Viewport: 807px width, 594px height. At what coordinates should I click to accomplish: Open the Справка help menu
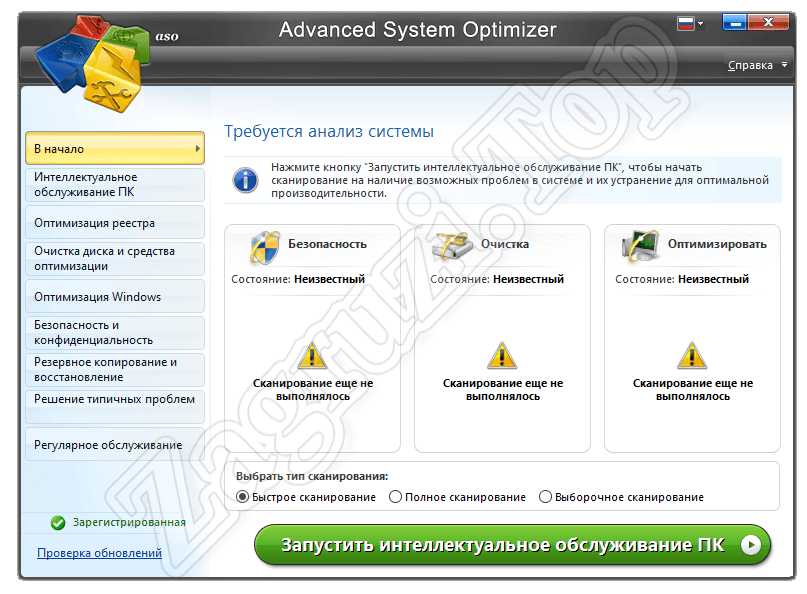(750, 65)
